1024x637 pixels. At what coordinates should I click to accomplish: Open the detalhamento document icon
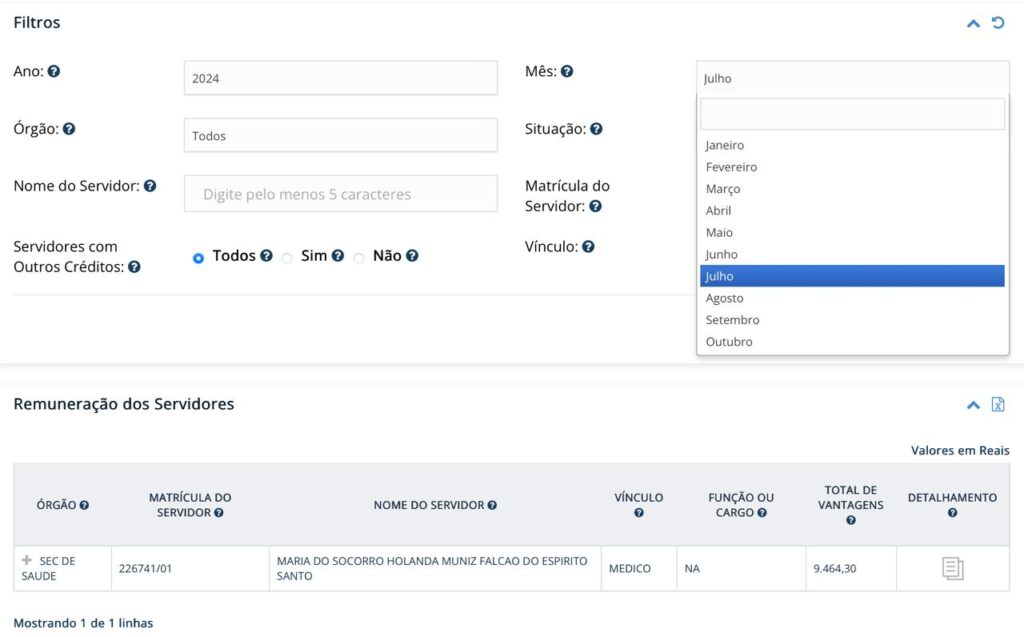pos(952,569)
